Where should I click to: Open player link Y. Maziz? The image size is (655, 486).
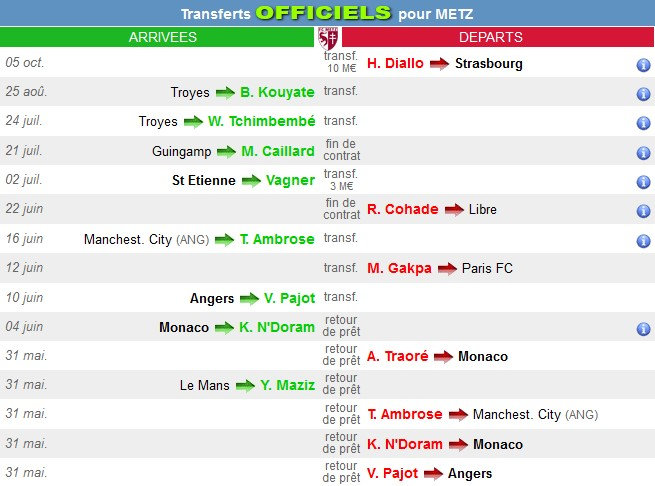287,385
